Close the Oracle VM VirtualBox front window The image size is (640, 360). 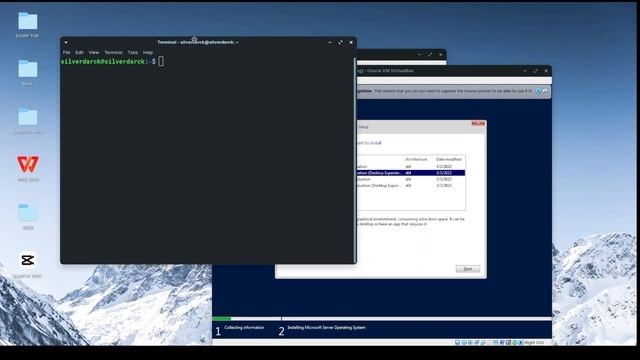[x=546, y=71]
